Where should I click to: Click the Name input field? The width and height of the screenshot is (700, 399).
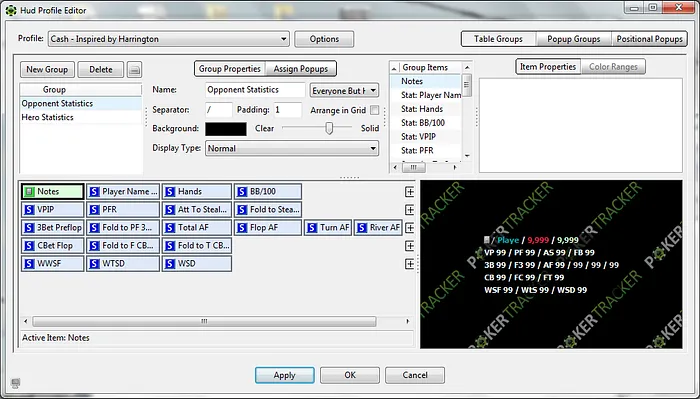click(x=255, y=90)
